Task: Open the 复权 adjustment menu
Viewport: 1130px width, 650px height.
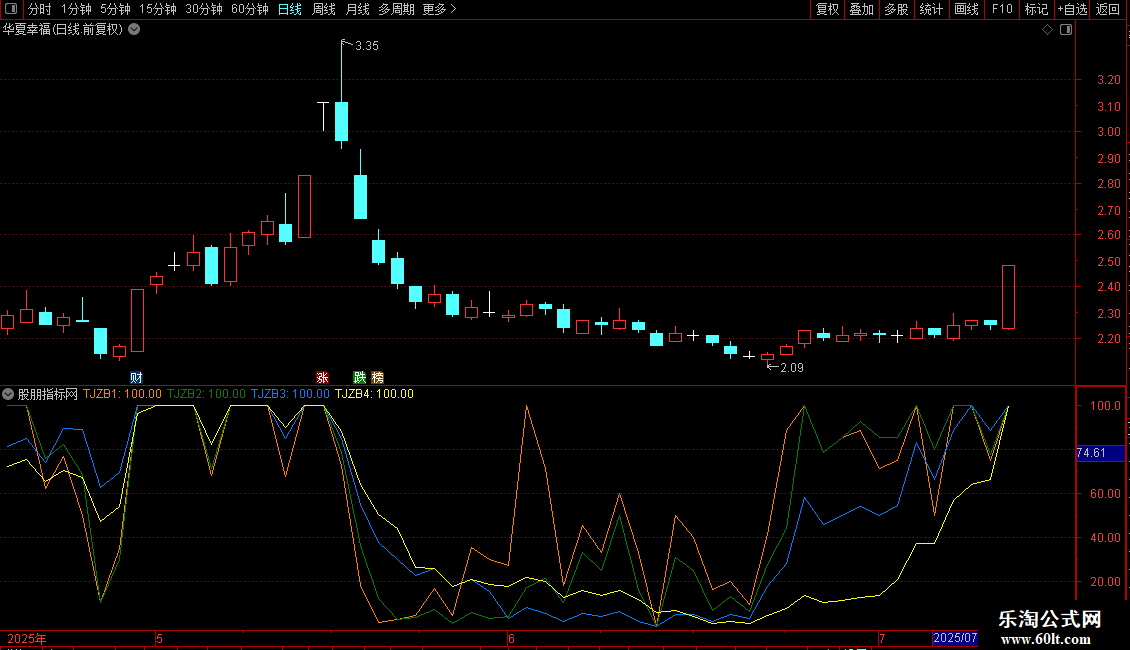Action: point(827,9)
